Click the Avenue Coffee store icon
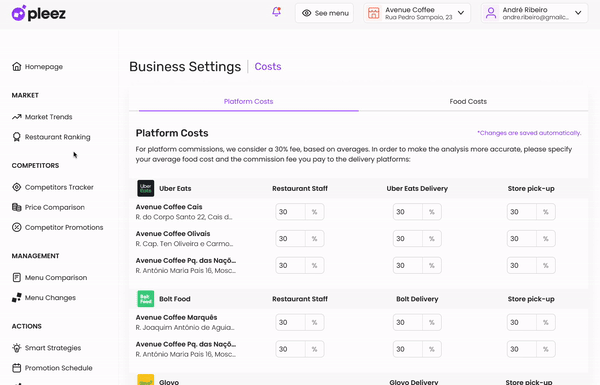 pos(373,13)
